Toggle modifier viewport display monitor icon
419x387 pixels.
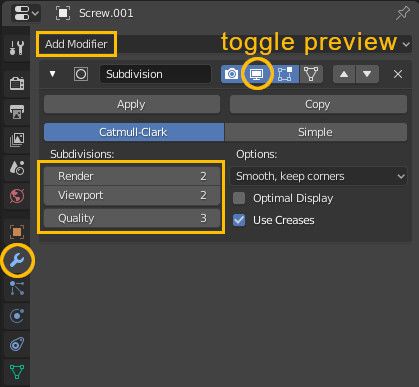pyautogui.click(x=257, y=74)
